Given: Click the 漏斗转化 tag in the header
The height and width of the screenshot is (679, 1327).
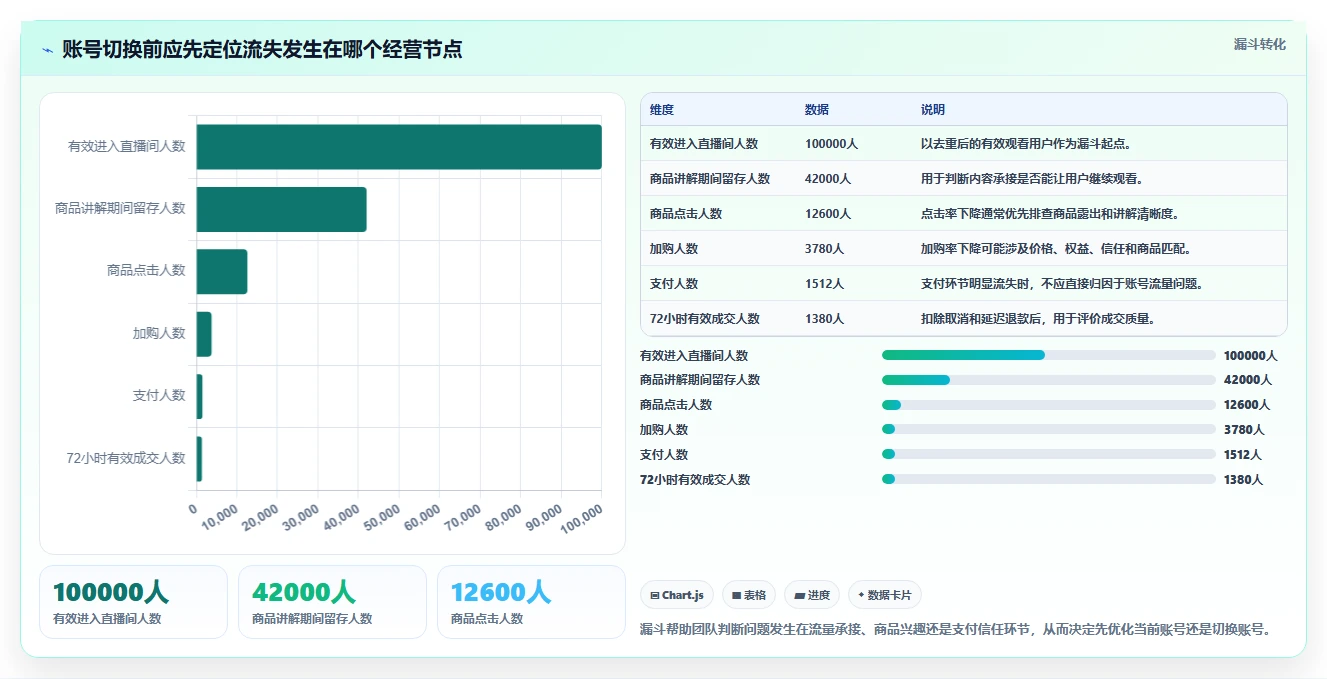Looking at the screenshot, I should coord(1259,44).
